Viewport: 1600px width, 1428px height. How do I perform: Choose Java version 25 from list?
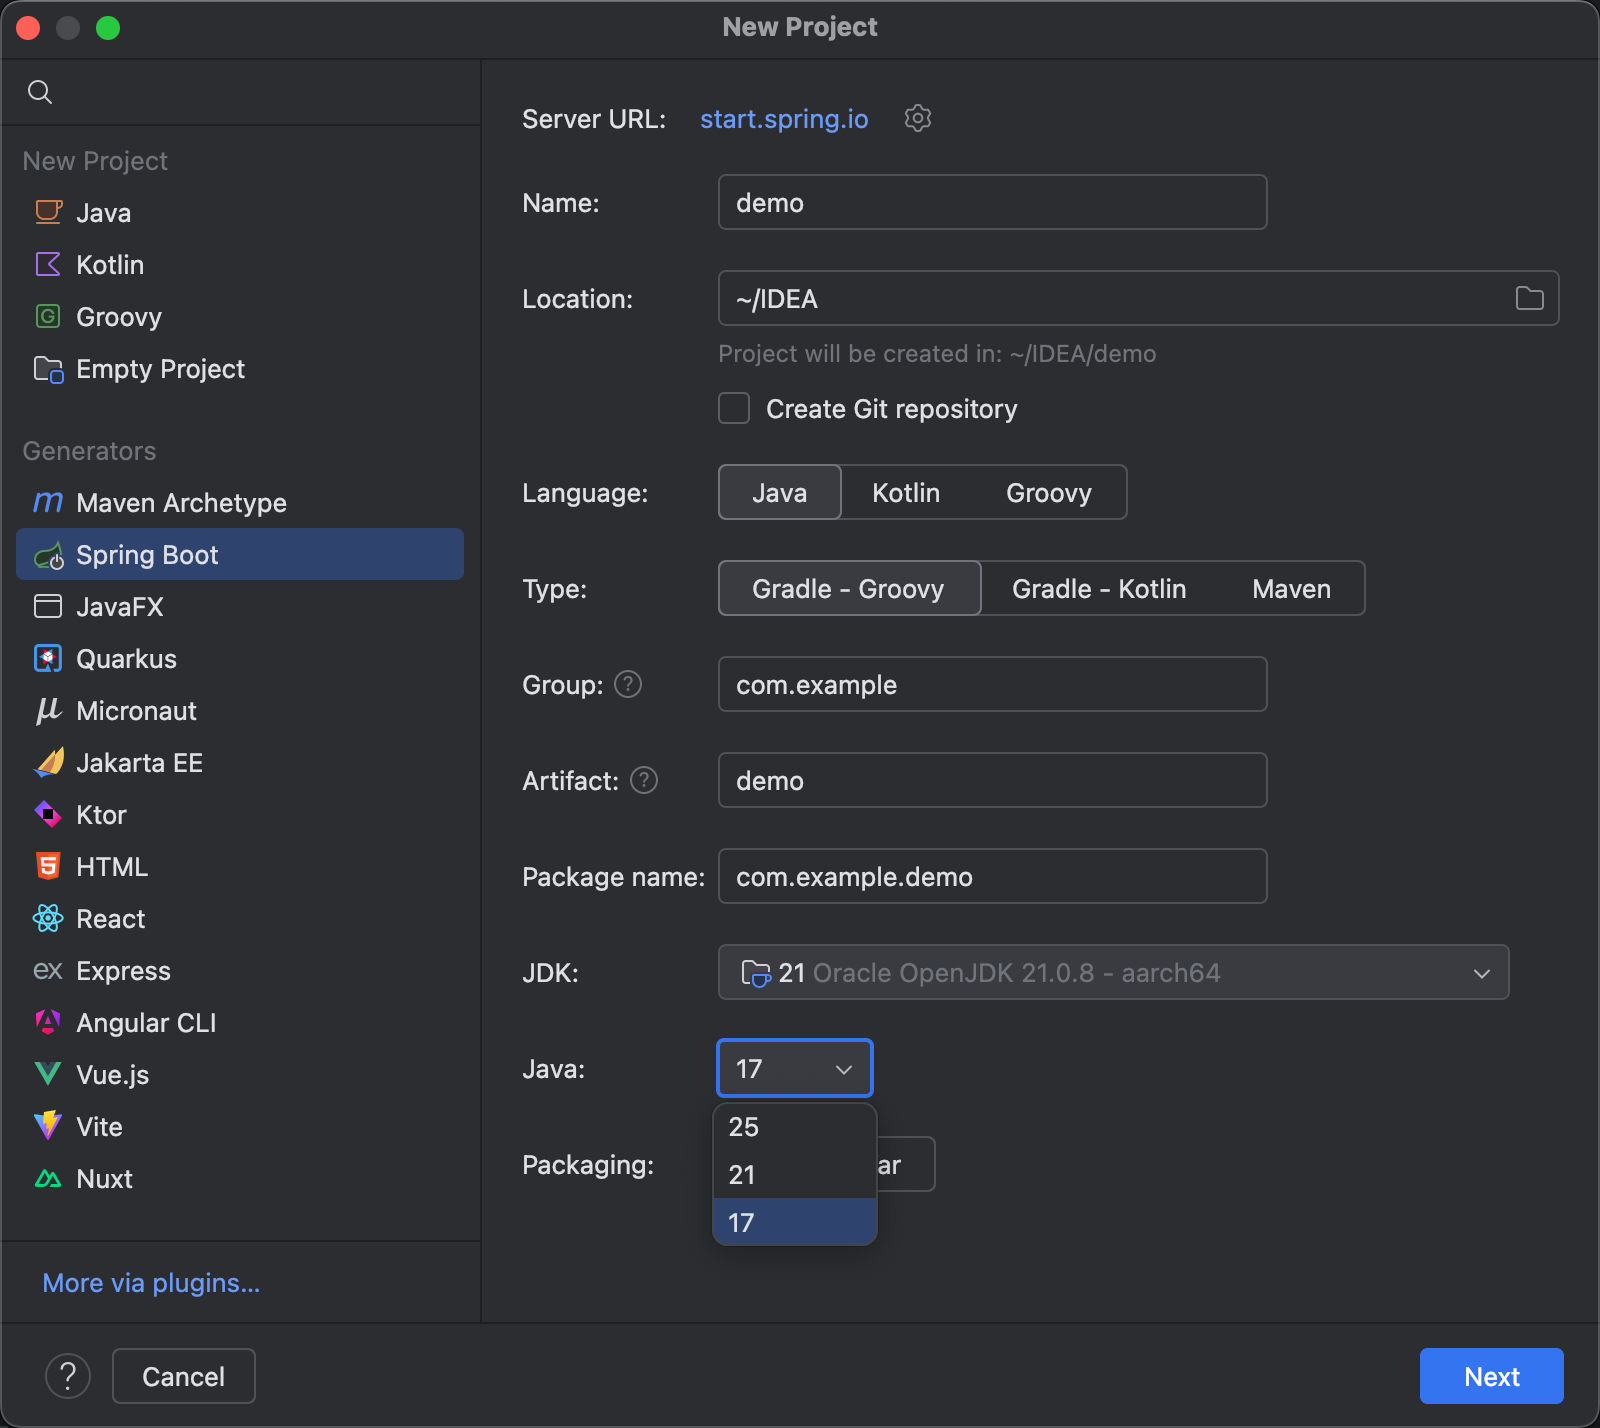[x=795, y=1127]
